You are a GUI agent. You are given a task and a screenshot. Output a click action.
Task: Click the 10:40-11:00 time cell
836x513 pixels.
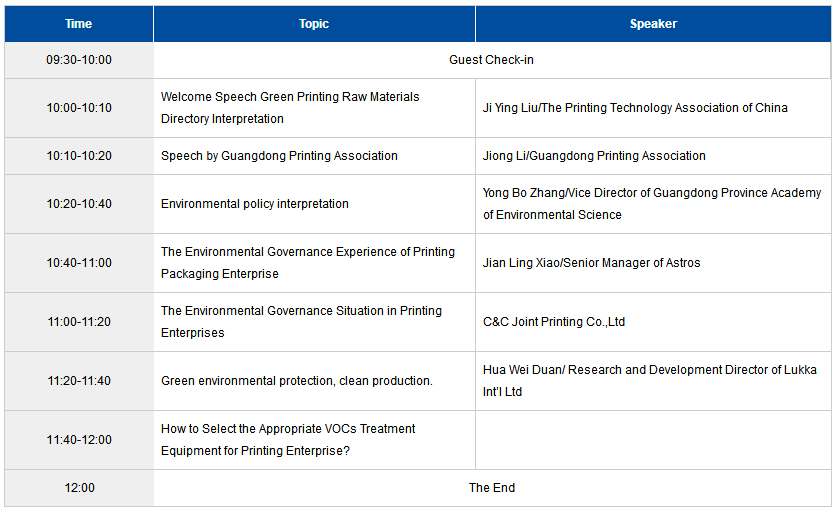79,263
